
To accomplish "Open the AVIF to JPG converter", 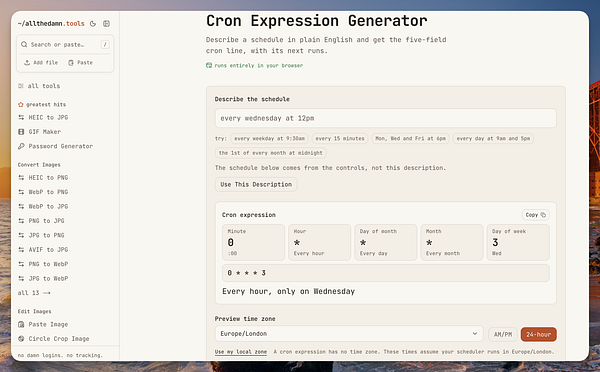I will pyautogui.click(x=43, y=250).
